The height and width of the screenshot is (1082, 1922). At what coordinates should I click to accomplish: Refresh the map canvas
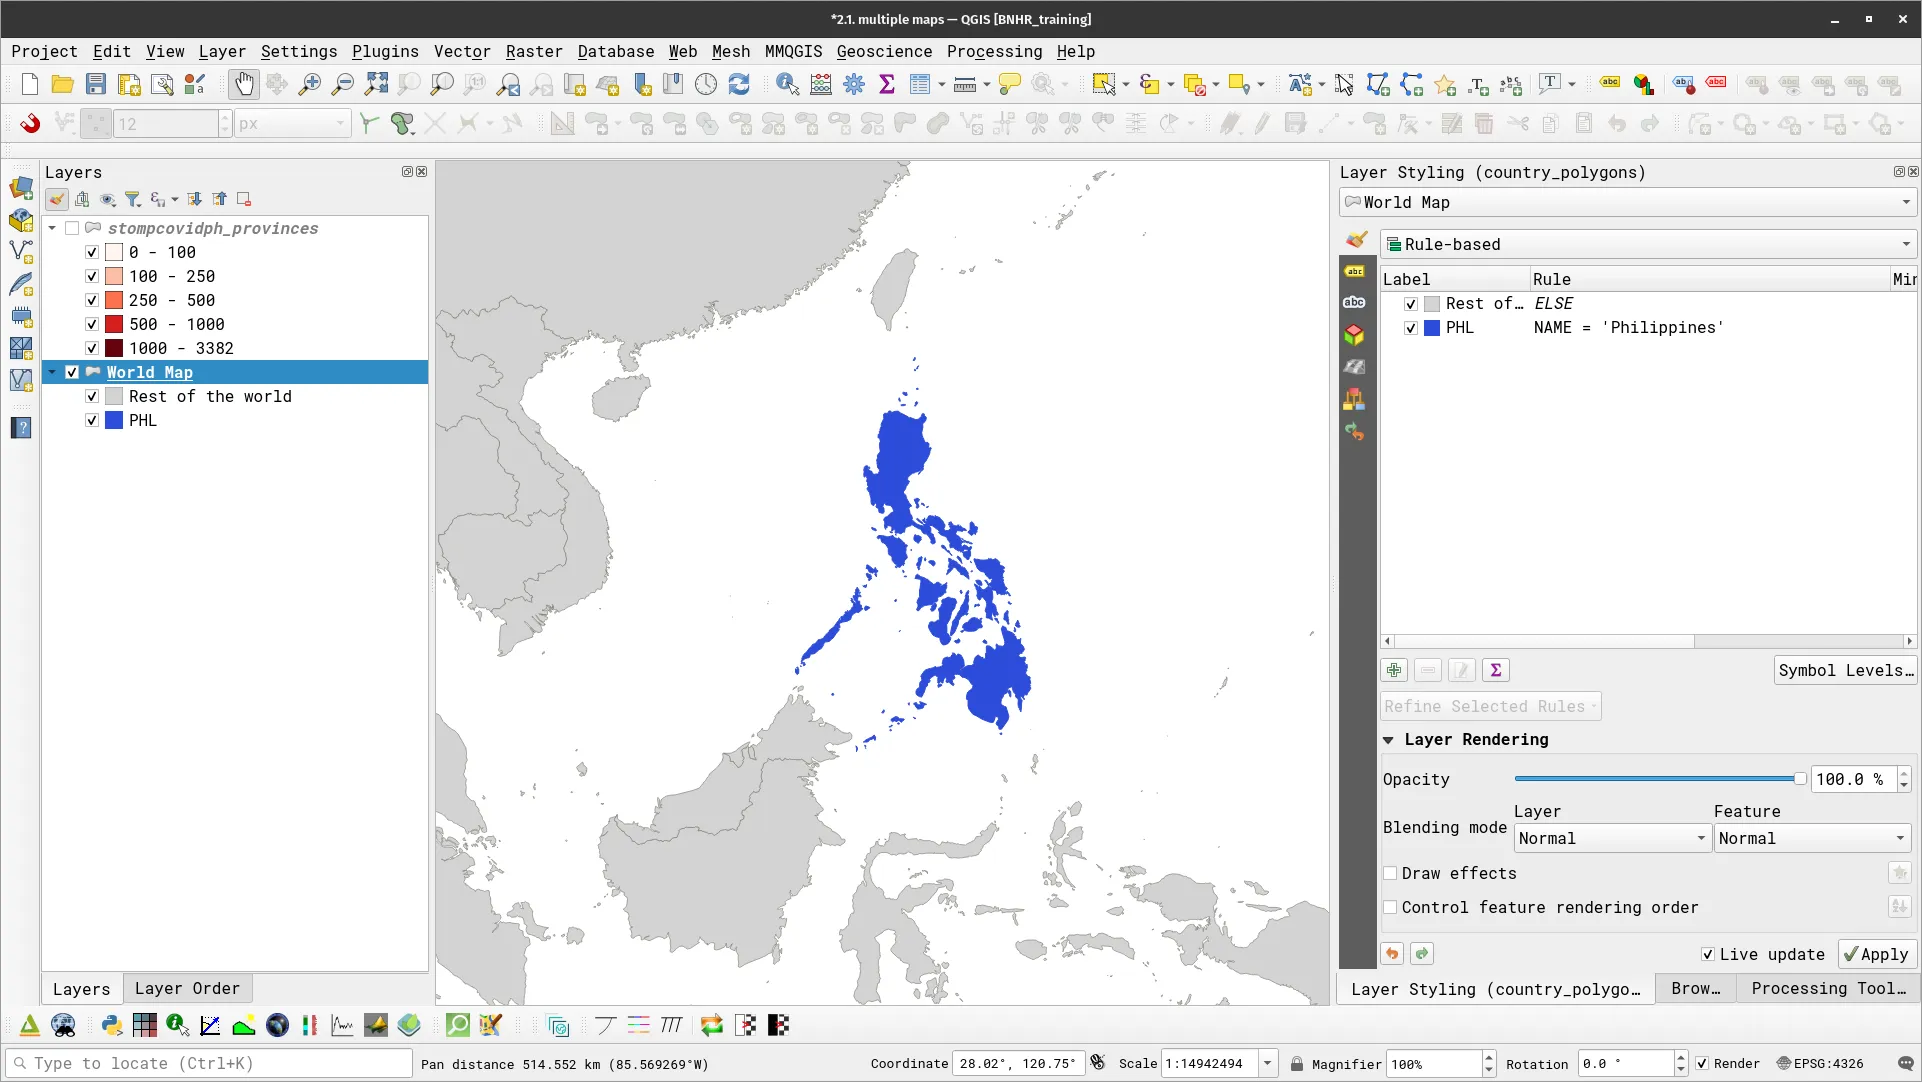pos(739,84)
